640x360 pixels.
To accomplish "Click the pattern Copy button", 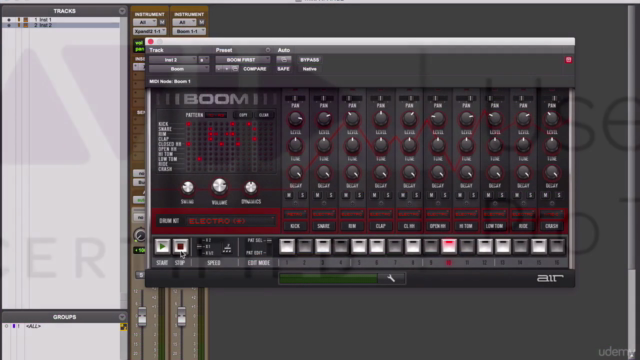I will click(x=243, y=115).
